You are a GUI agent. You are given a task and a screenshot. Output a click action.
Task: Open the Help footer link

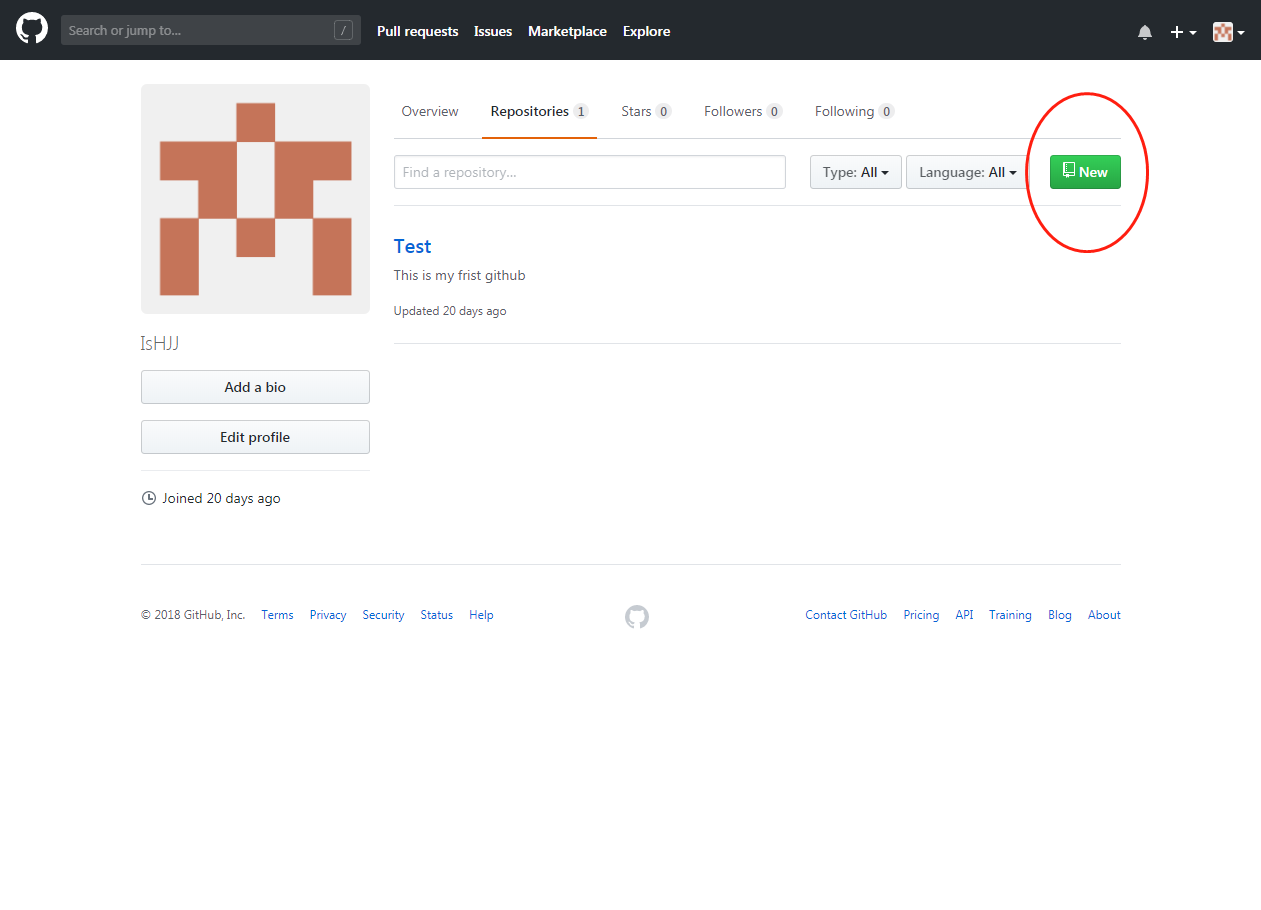click(x=481, y=615)
